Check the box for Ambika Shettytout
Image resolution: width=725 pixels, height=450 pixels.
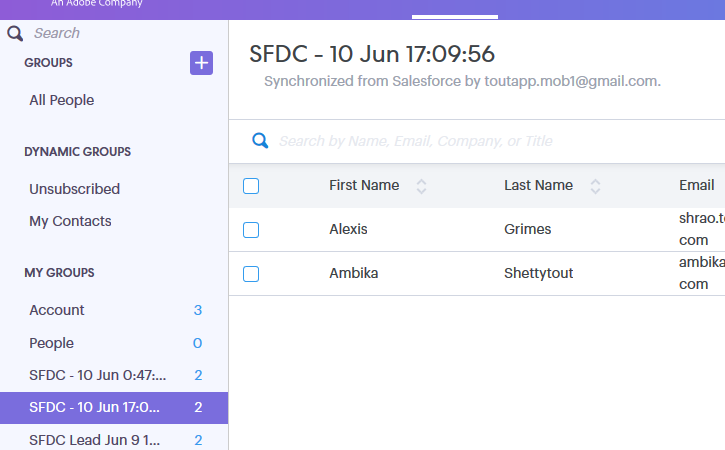pos(251,274)
